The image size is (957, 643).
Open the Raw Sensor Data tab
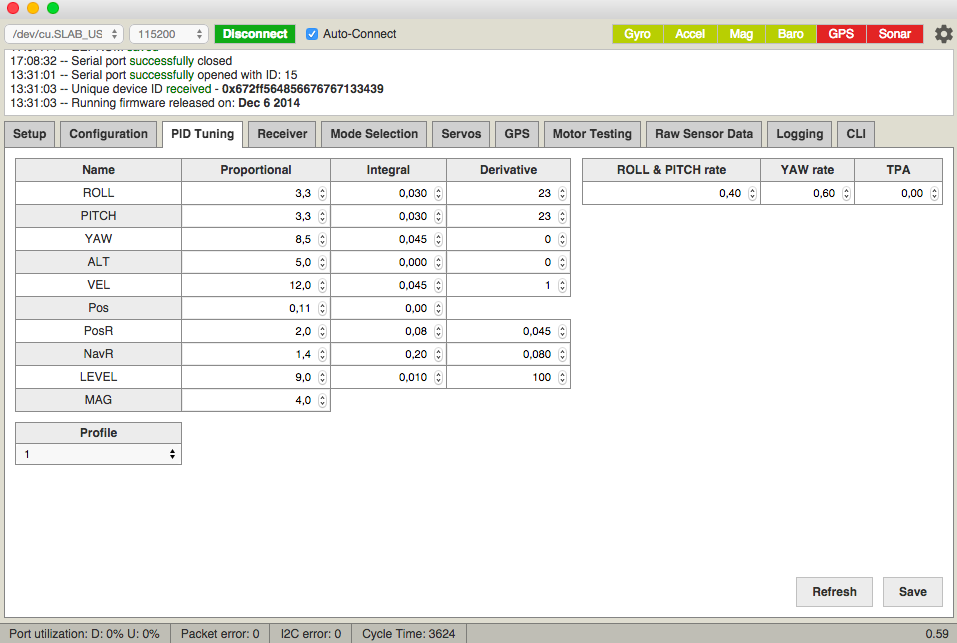[x=703, y=134]
